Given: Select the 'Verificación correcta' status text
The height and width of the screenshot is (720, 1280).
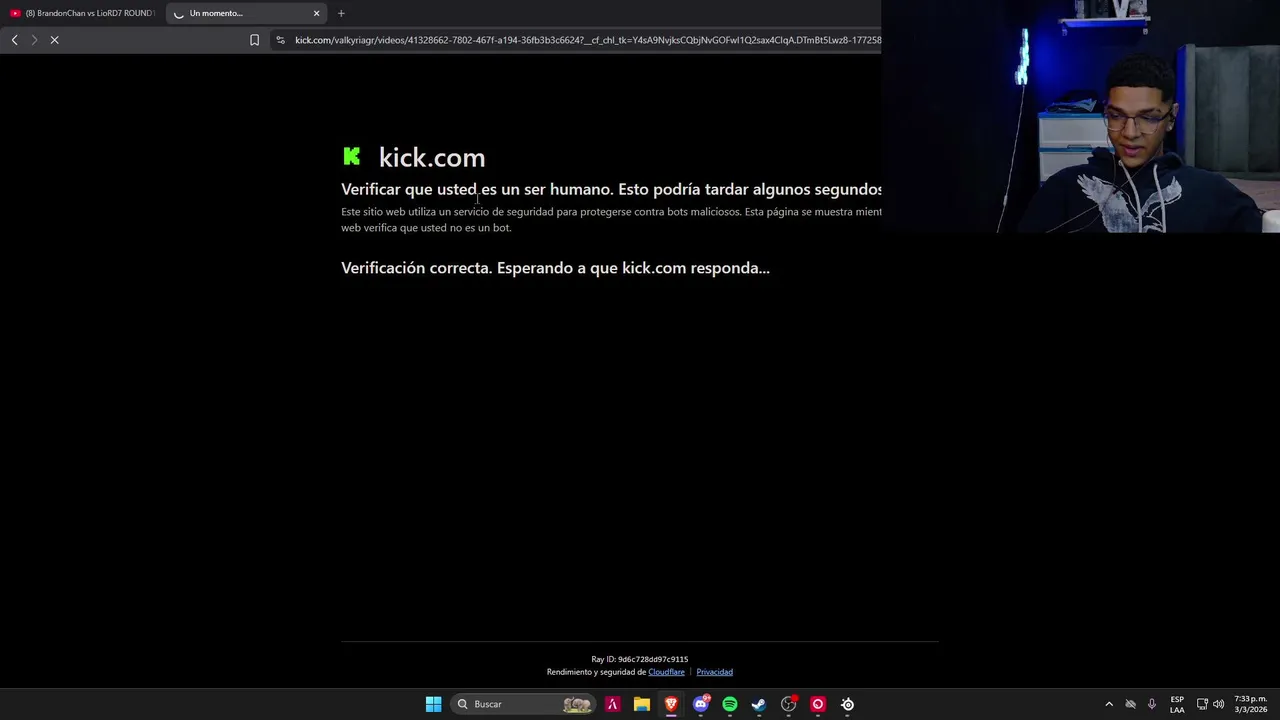Looking at the screenshot, I should click(x=555, y=268).
